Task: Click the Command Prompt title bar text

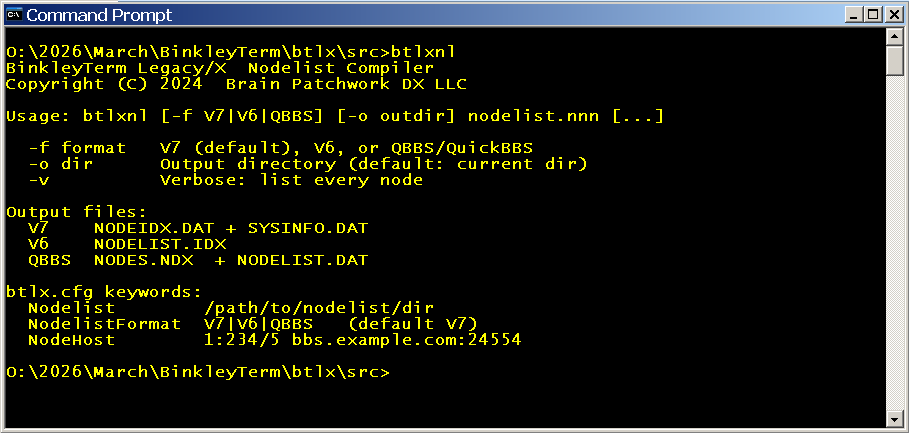Action: 99,15
